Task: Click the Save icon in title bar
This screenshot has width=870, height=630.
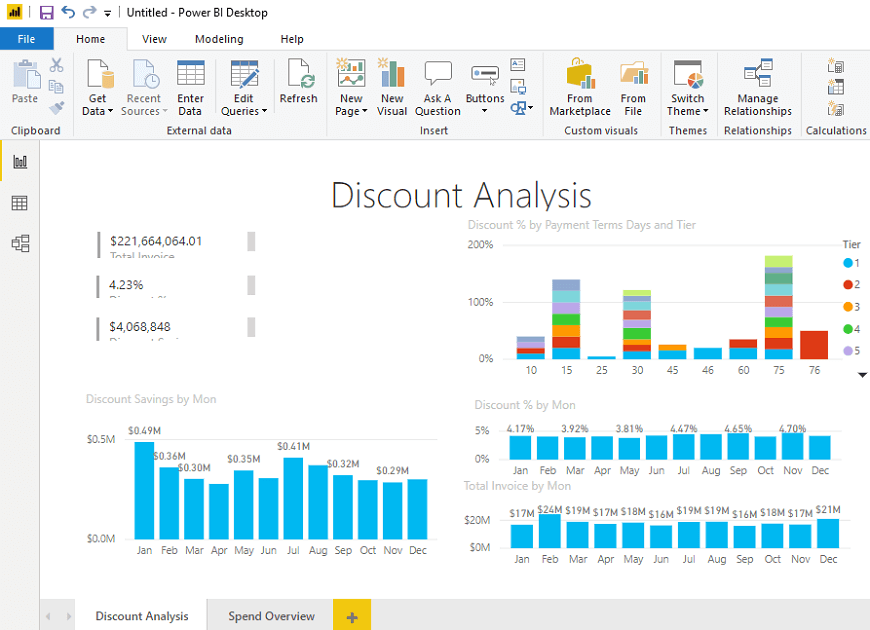Action: (46, 12)
